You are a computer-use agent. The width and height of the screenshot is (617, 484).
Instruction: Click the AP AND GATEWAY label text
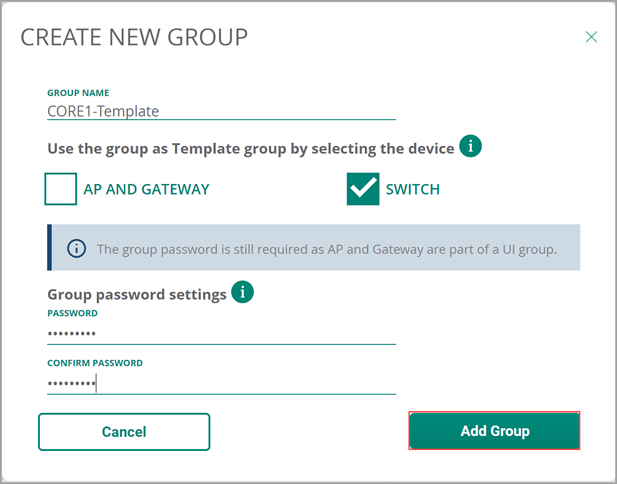(x=146, y=189)
